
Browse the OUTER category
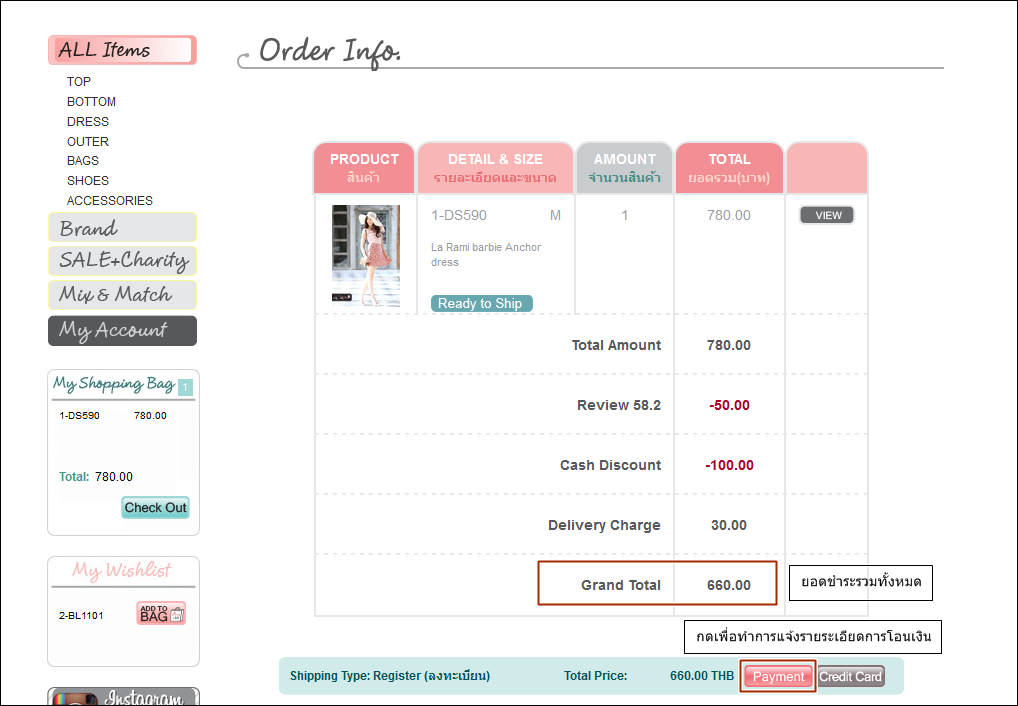tap(88, 142)
